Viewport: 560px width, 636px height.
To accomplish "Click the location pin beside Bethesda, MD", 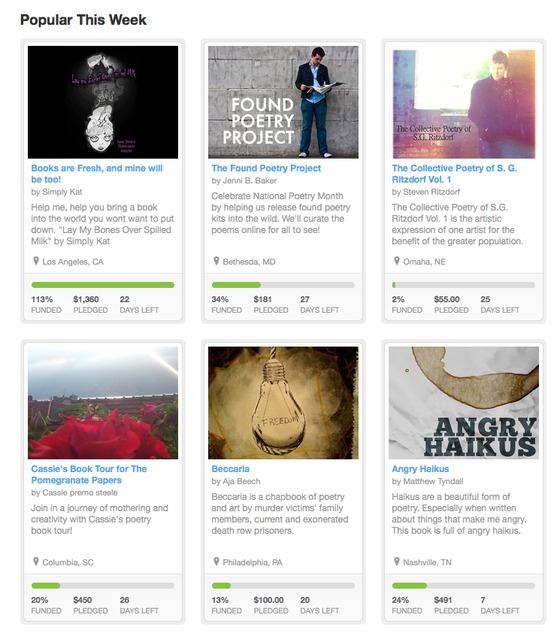I will (x=216, y=261).
